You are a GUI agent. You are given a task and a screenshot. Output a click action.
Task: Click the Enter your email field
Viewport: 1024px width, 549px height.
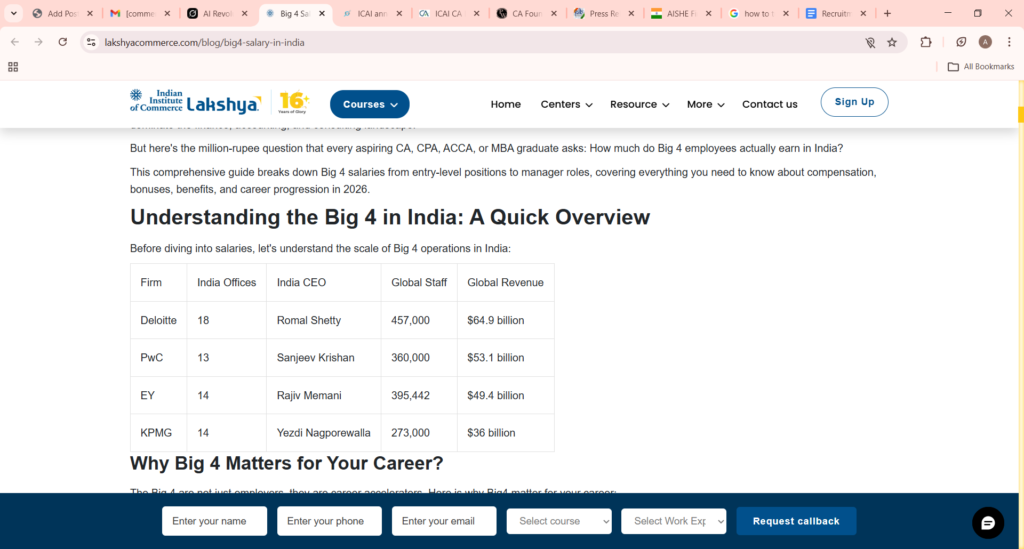tap(444, 521)
